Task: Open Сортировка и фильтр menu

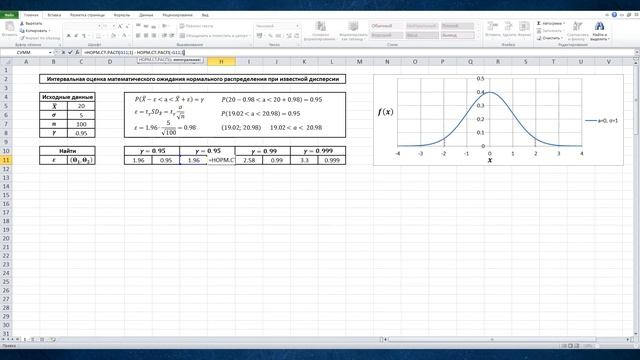Action: click(578, 31)
